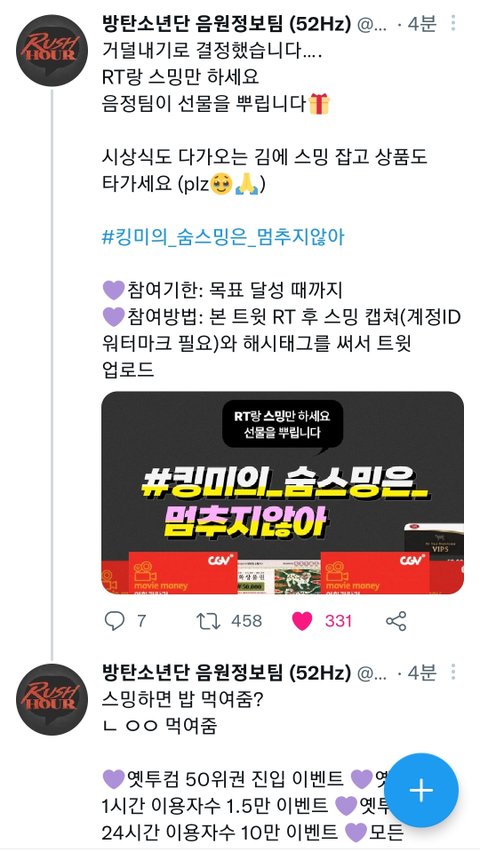Tap the first tweet's 4분 timestamp
The image size is (480, 852).
coord(421,23)
